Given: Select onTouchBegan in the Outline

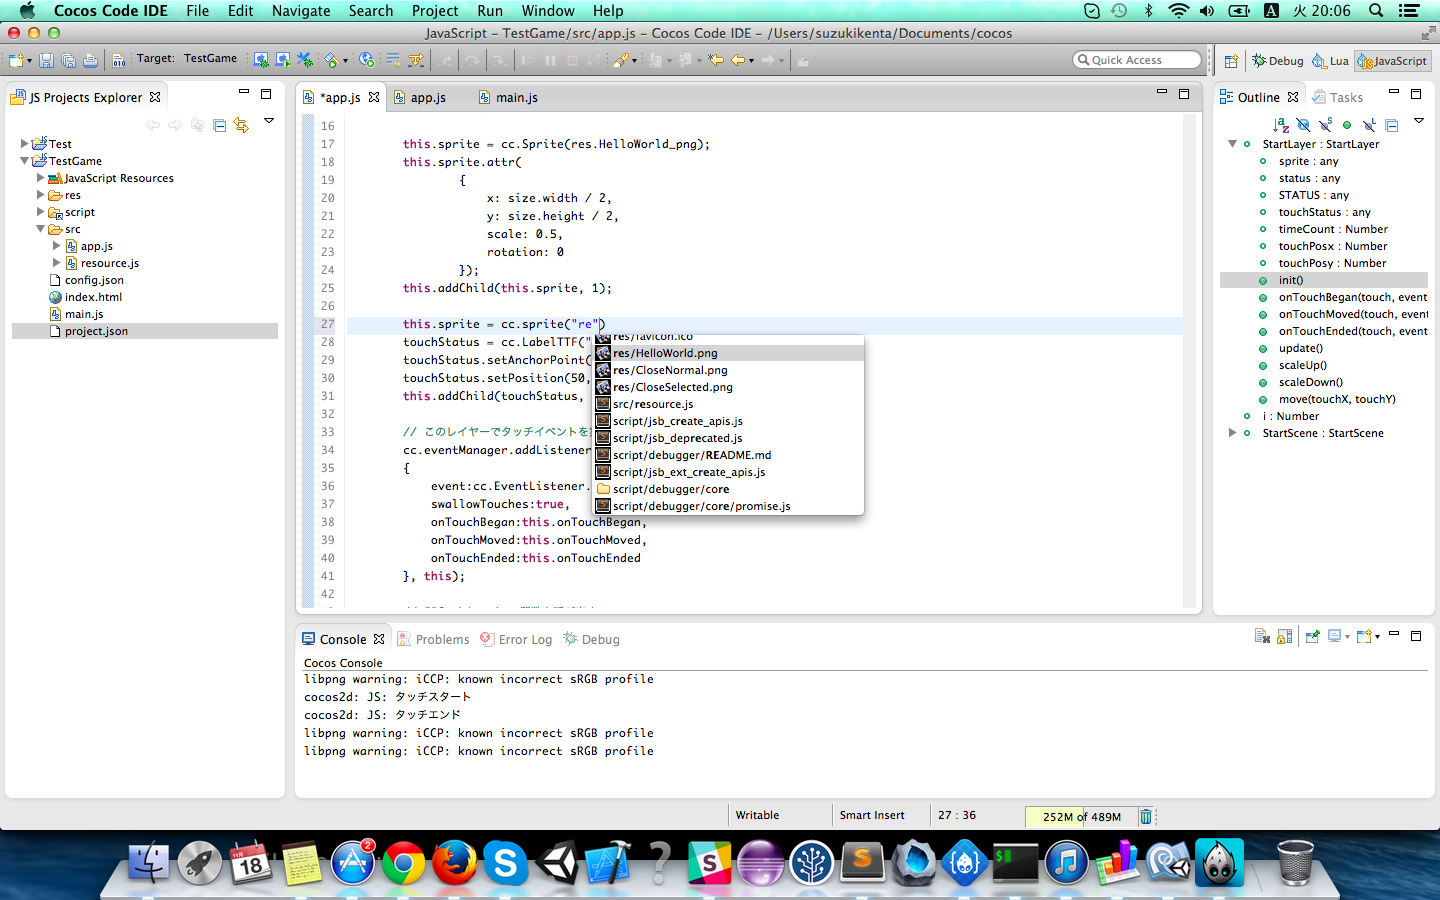Looking at the screenshot, I should pos(1353,297).
